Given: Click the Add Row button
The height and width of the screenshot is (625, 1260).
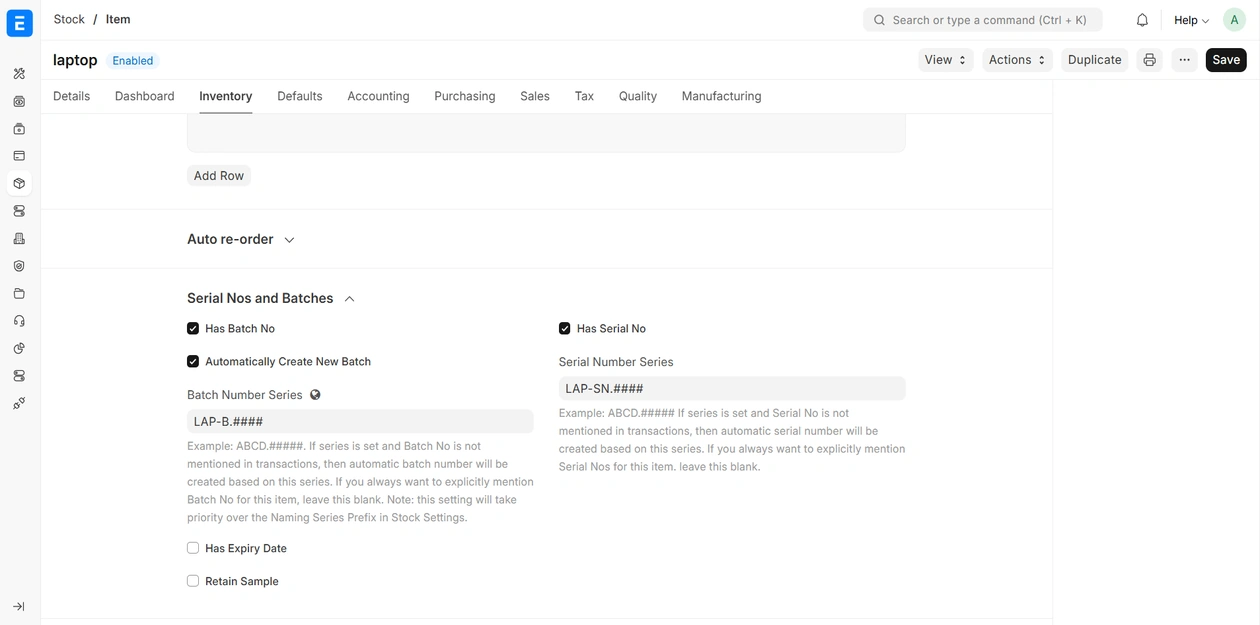Looking at the screenshot, I should 219,176.
